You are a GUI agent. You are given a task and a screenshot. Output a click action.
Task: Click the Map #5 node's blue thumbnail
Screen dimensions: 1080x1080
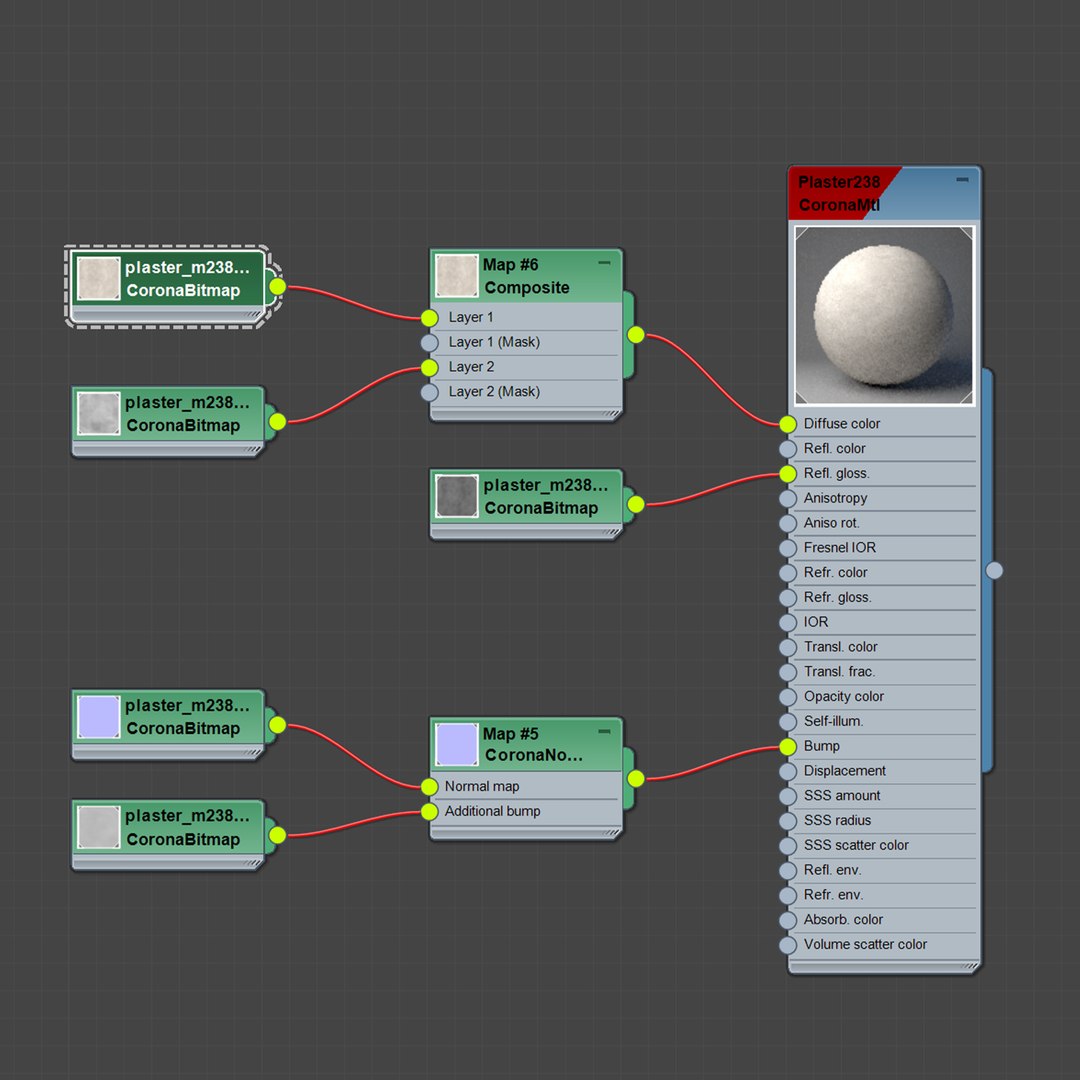point(457,745)
